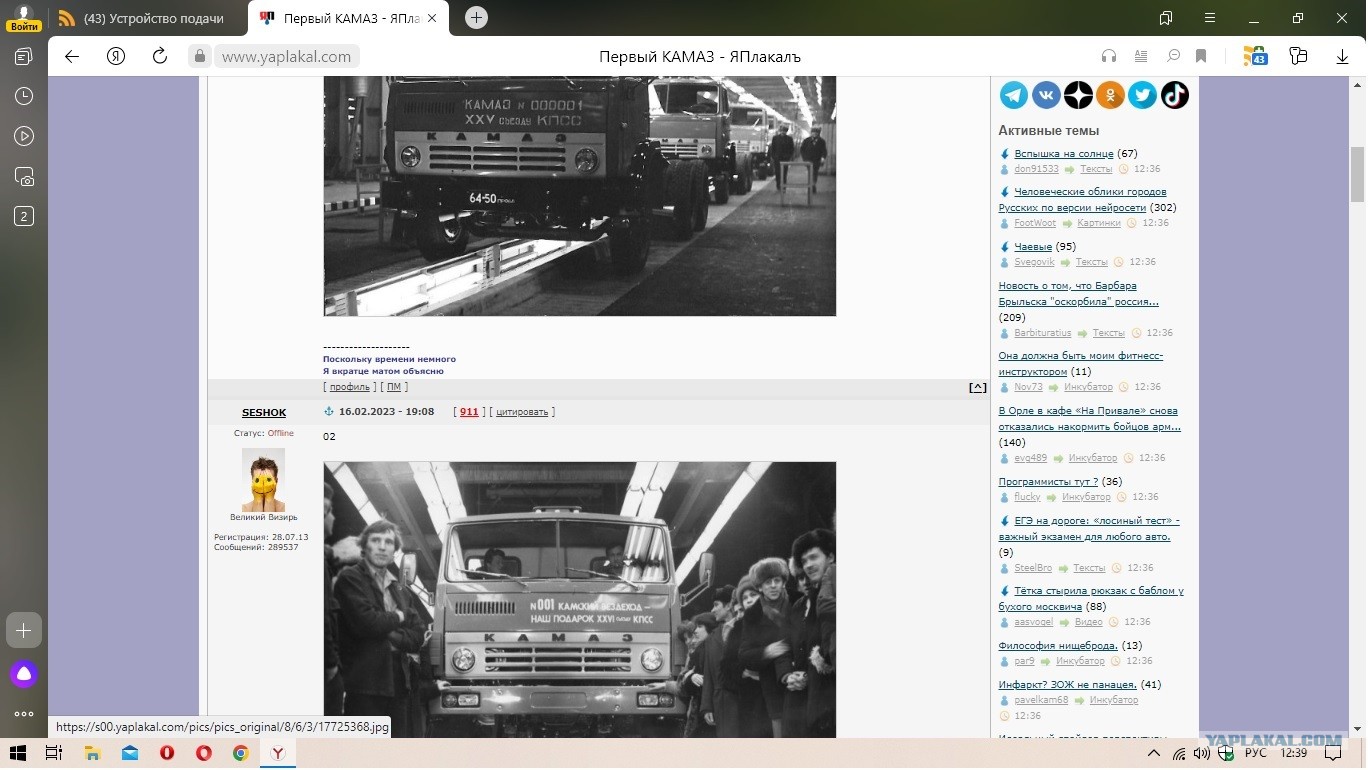The image size is (1368, 770).
Task: Click the page vertical scrollbar thumb
Action: [x=1357, y=174]
